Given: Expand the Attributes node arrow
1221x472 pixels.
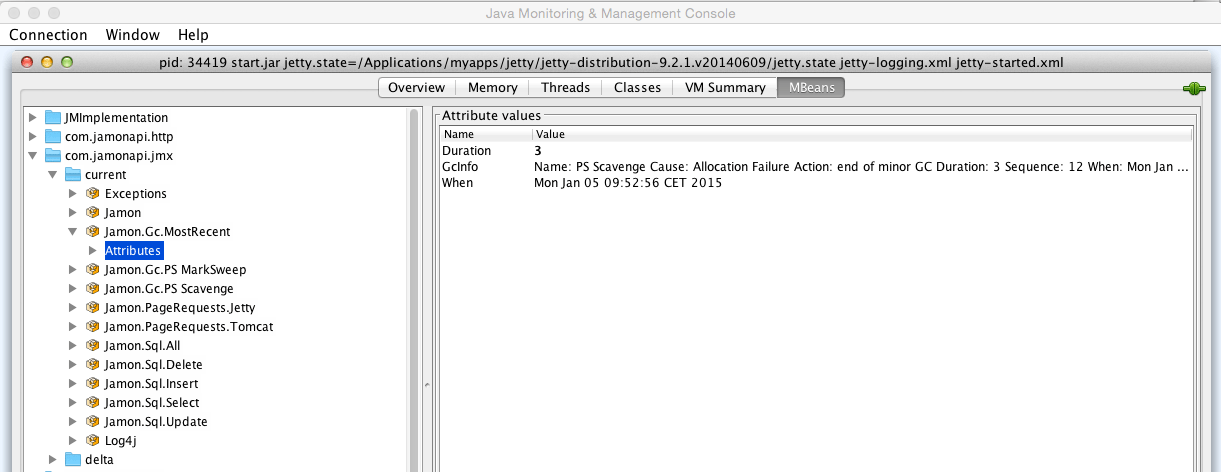Looking at the screenshot, I should 92,251.
